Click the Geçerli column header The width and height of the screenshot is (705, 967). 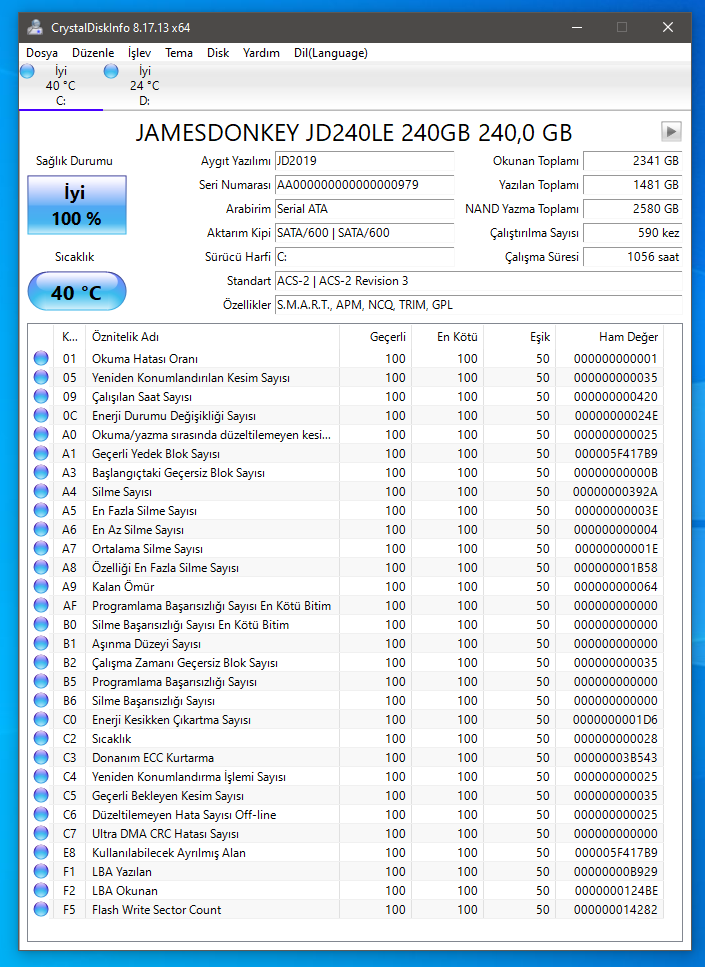(x=376, y=337)
